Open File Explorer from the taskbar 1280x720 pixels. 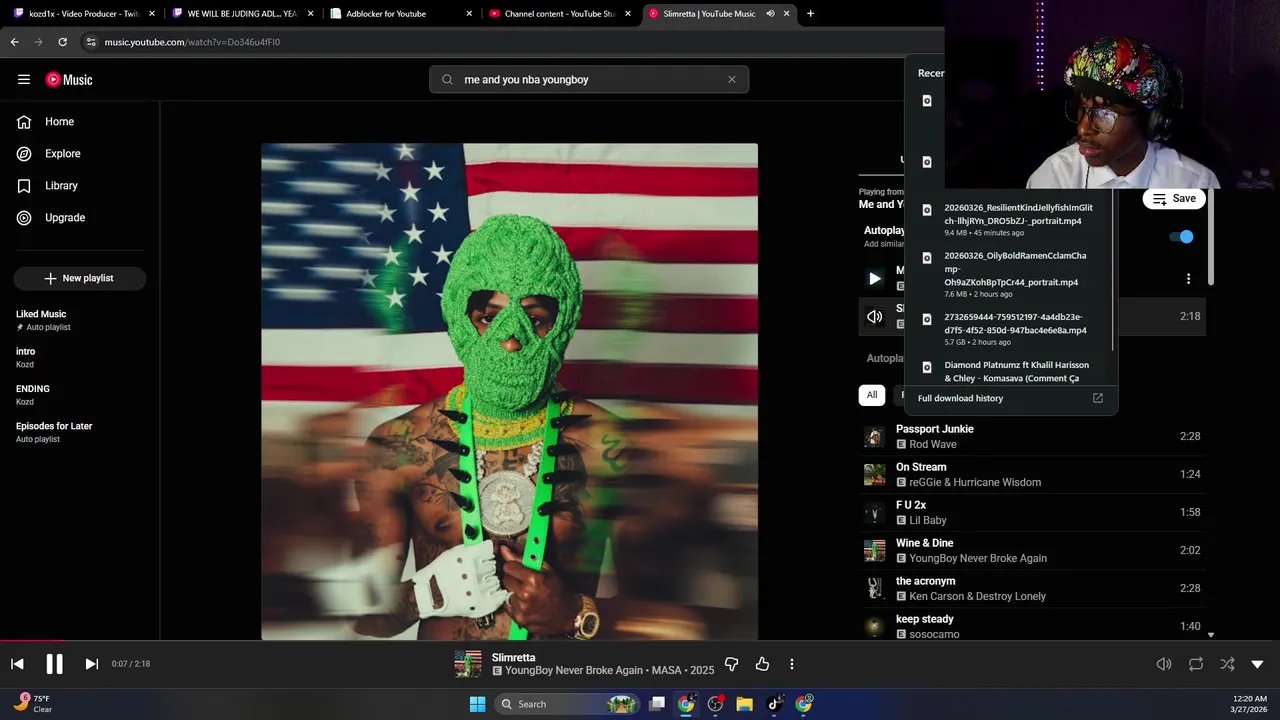pyautogui.click(x=744, y=704)
